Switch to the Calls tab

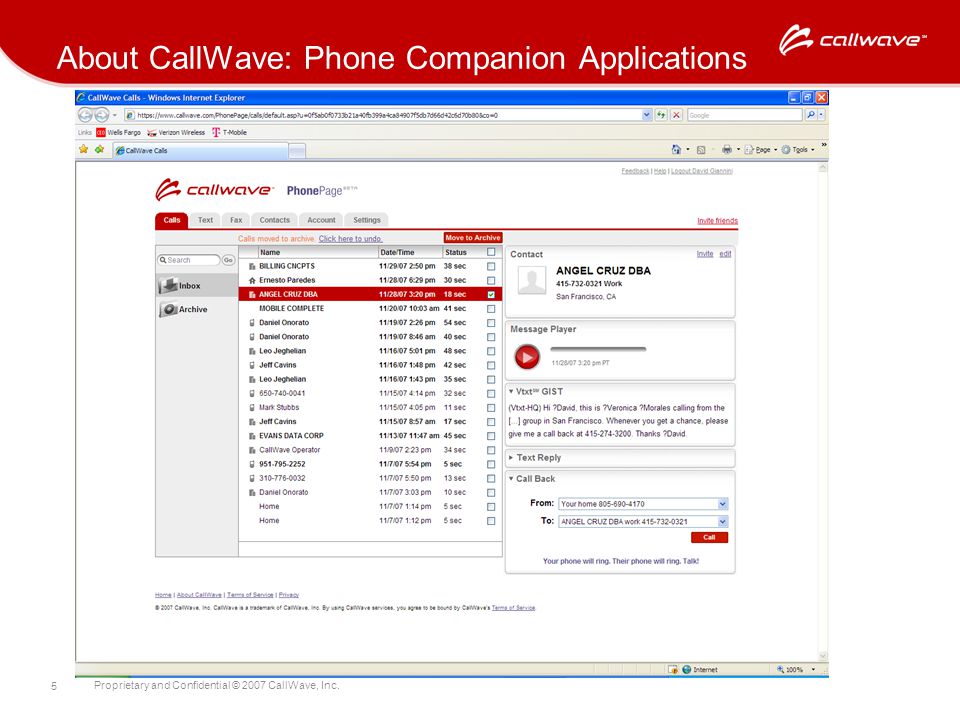pos(172,220)
